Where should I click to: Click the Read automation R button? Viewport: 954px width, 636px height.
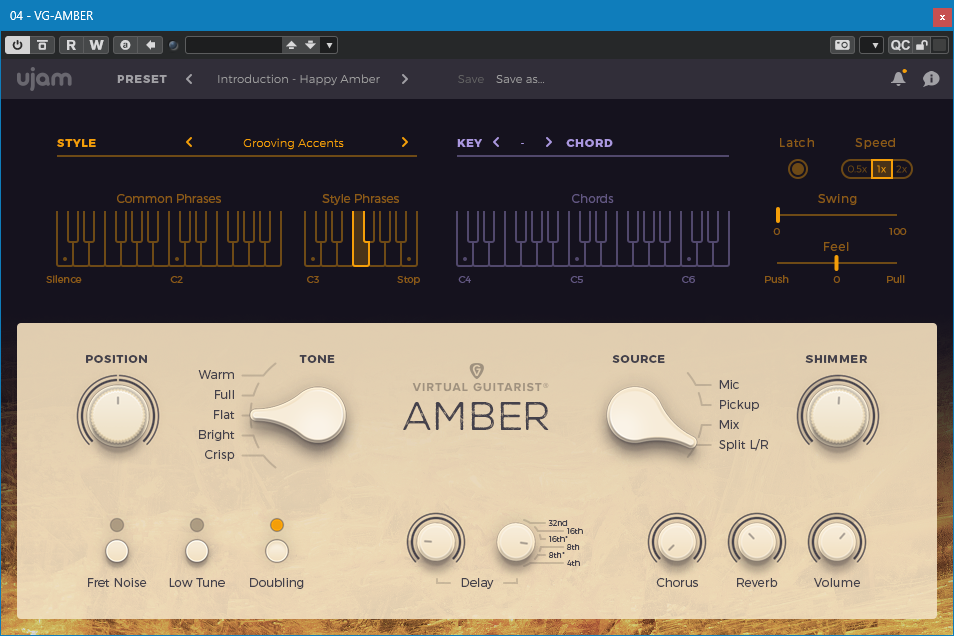coord(71,45)
